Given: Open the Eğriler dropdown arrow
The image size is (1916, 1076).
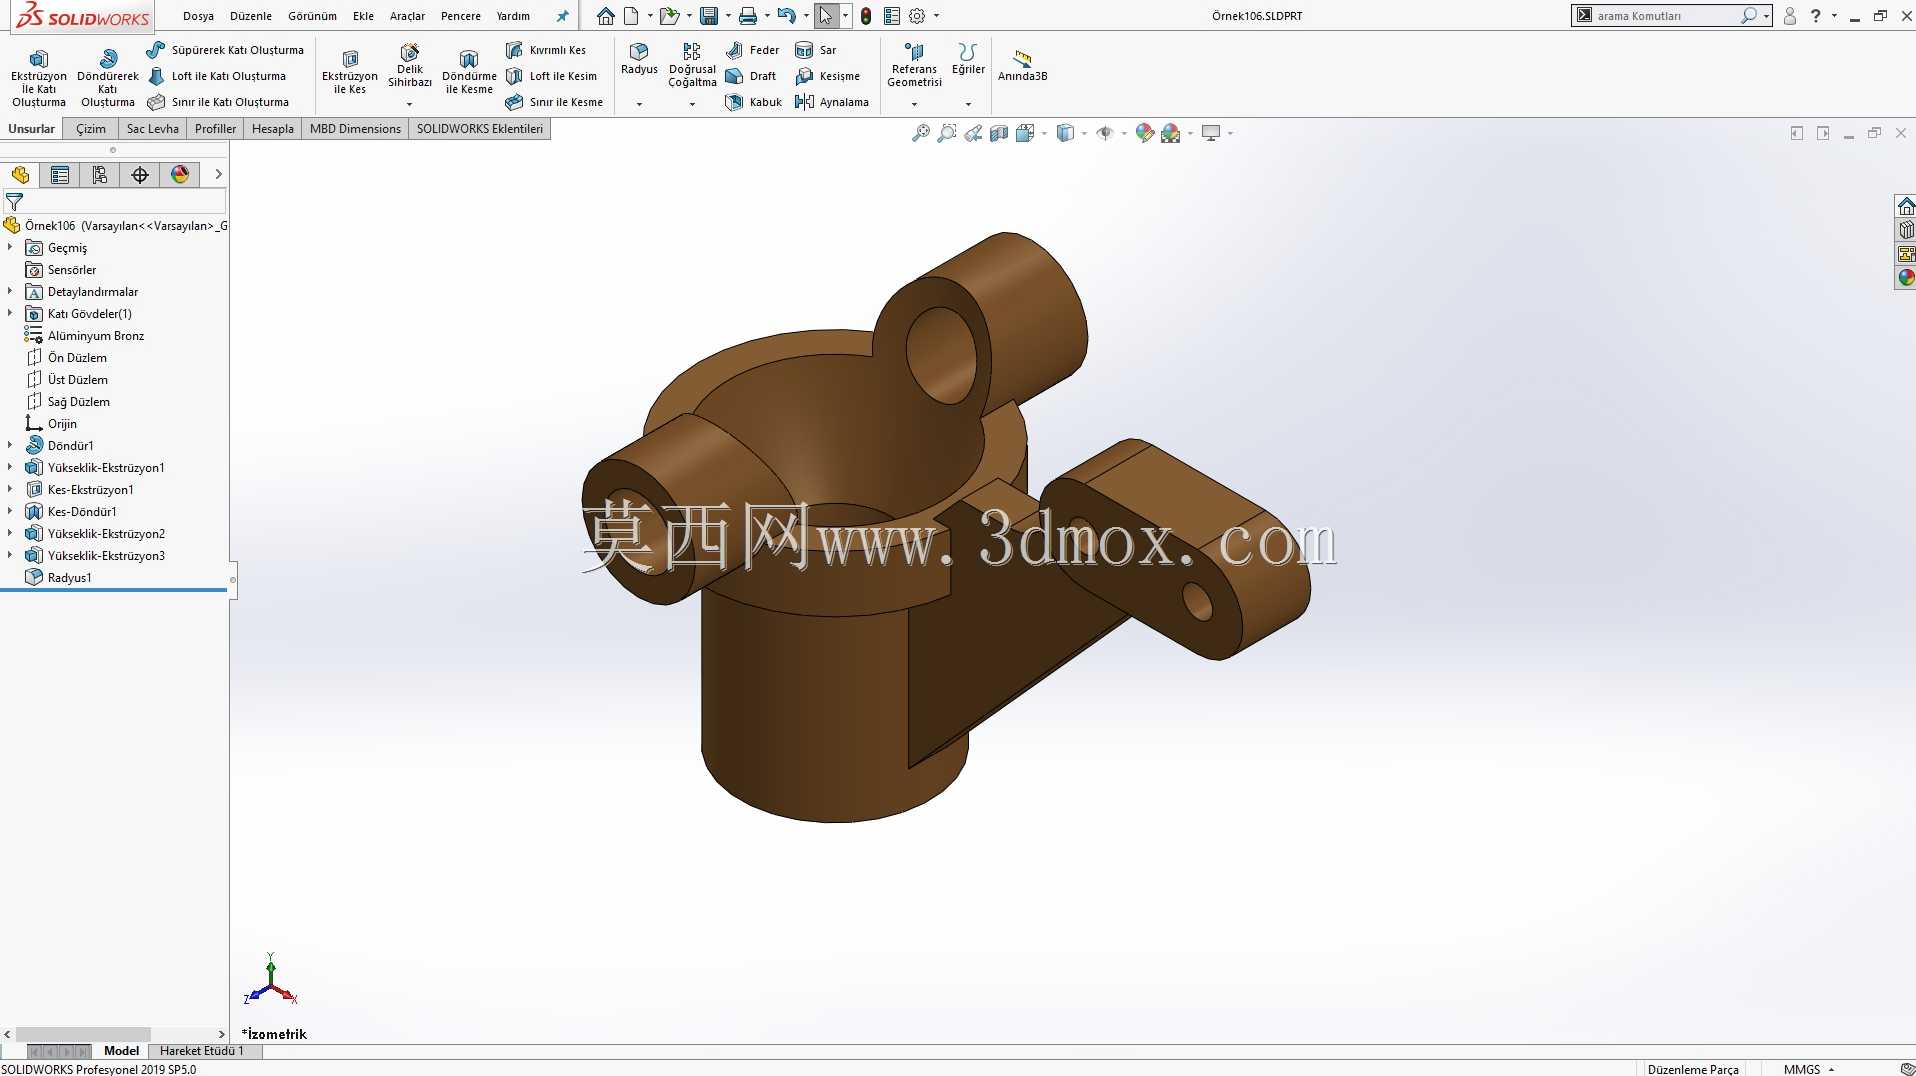Looking at the screenshot, I should click(968, 104).
